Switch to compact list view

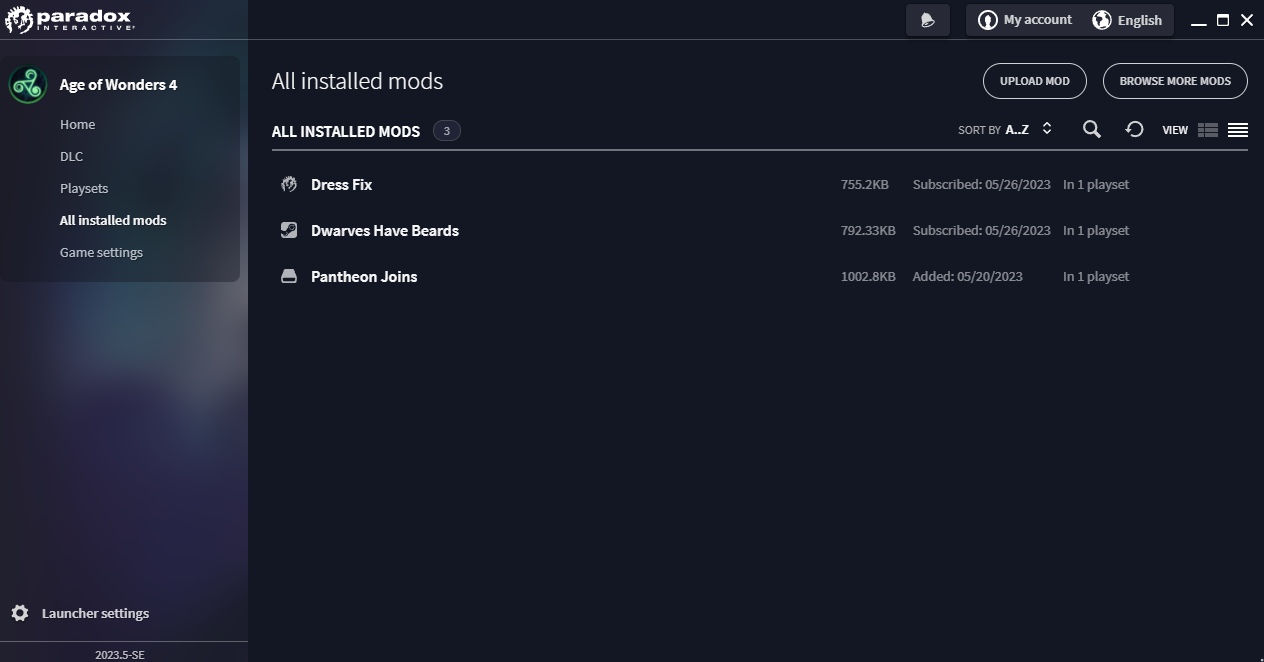coord(1238,130)
